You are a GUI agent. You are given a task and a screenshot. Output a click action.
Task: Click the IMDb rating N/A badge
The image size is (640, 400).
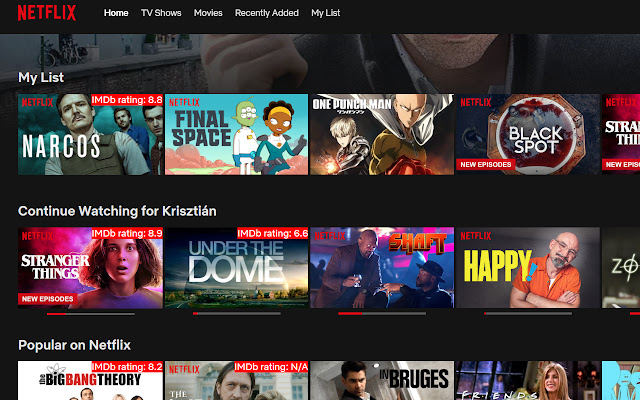271,367
